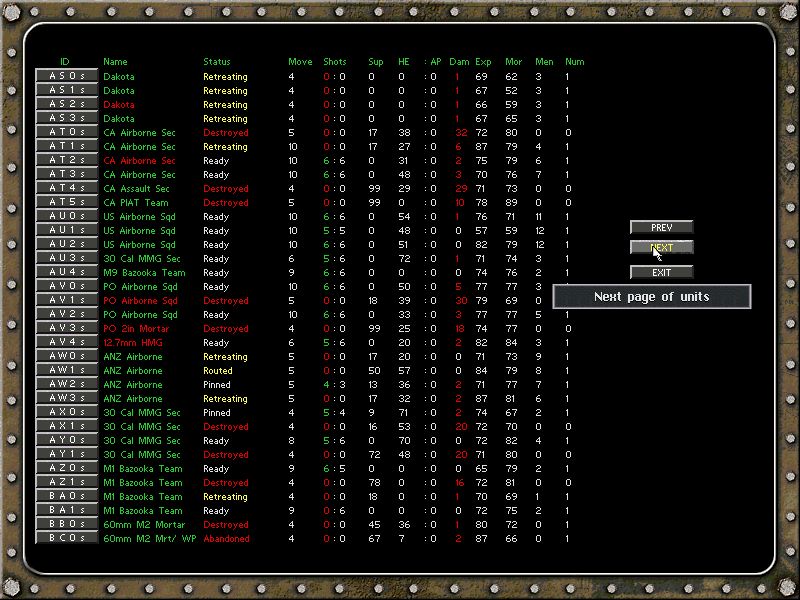Click the Name column header
The height and width of the screenshot is (600, 800).
point(115,62)
